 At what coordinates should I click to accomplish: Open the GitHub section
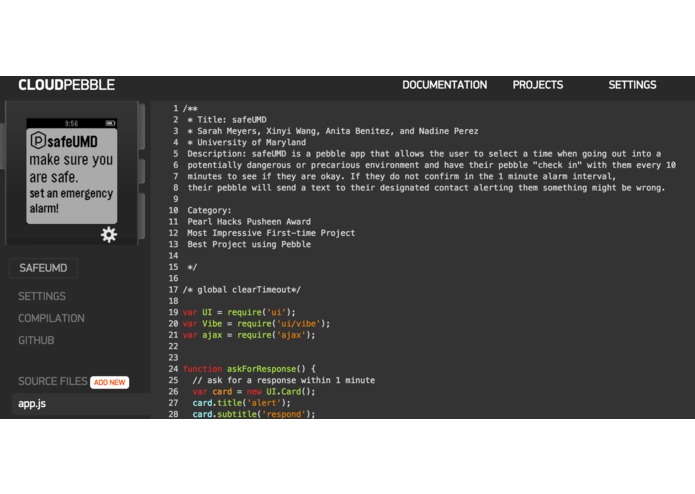[36, 340]
